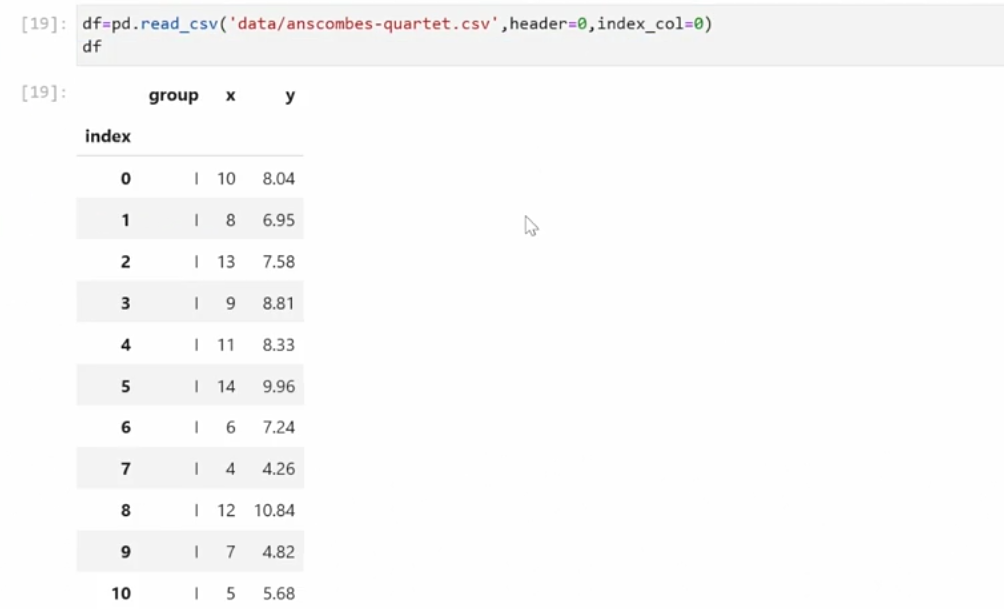Select row index 0 in the dataframe

[x=125, y=179]
